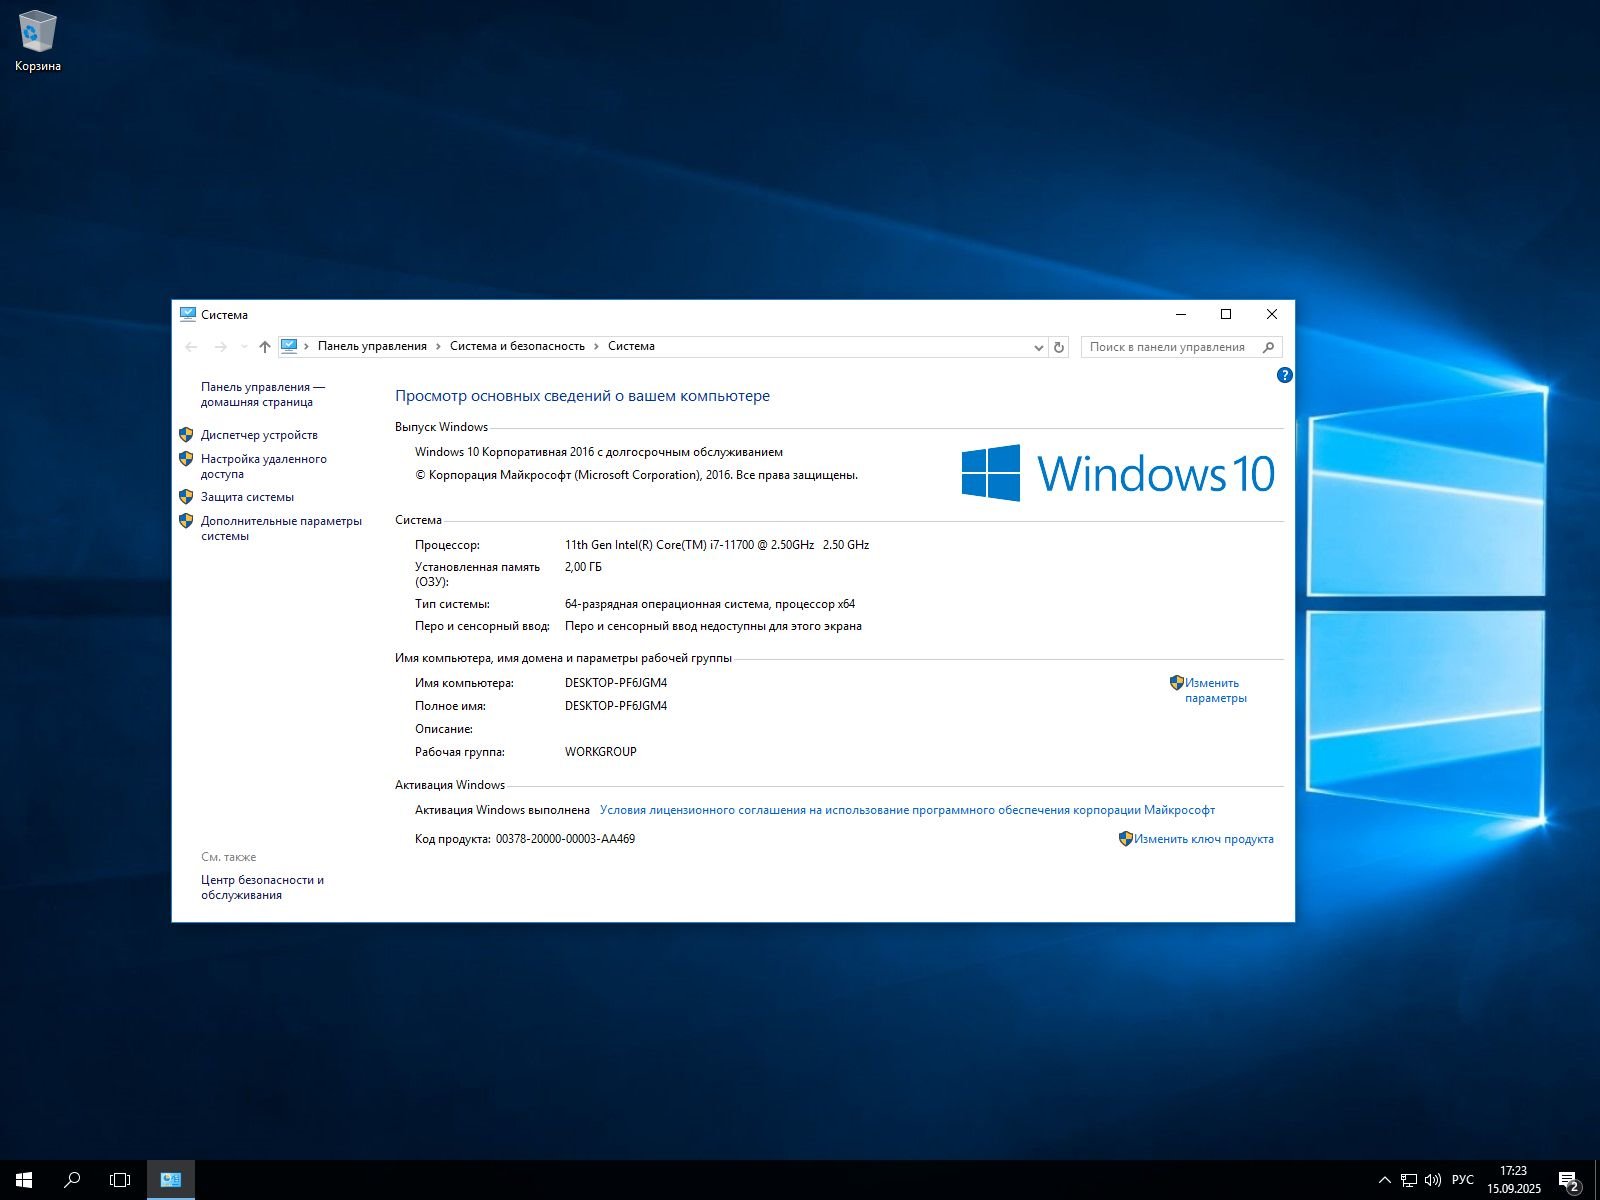Open the Recycle Bin desktop icon
1600x1200 pixels.
(37, 42)
